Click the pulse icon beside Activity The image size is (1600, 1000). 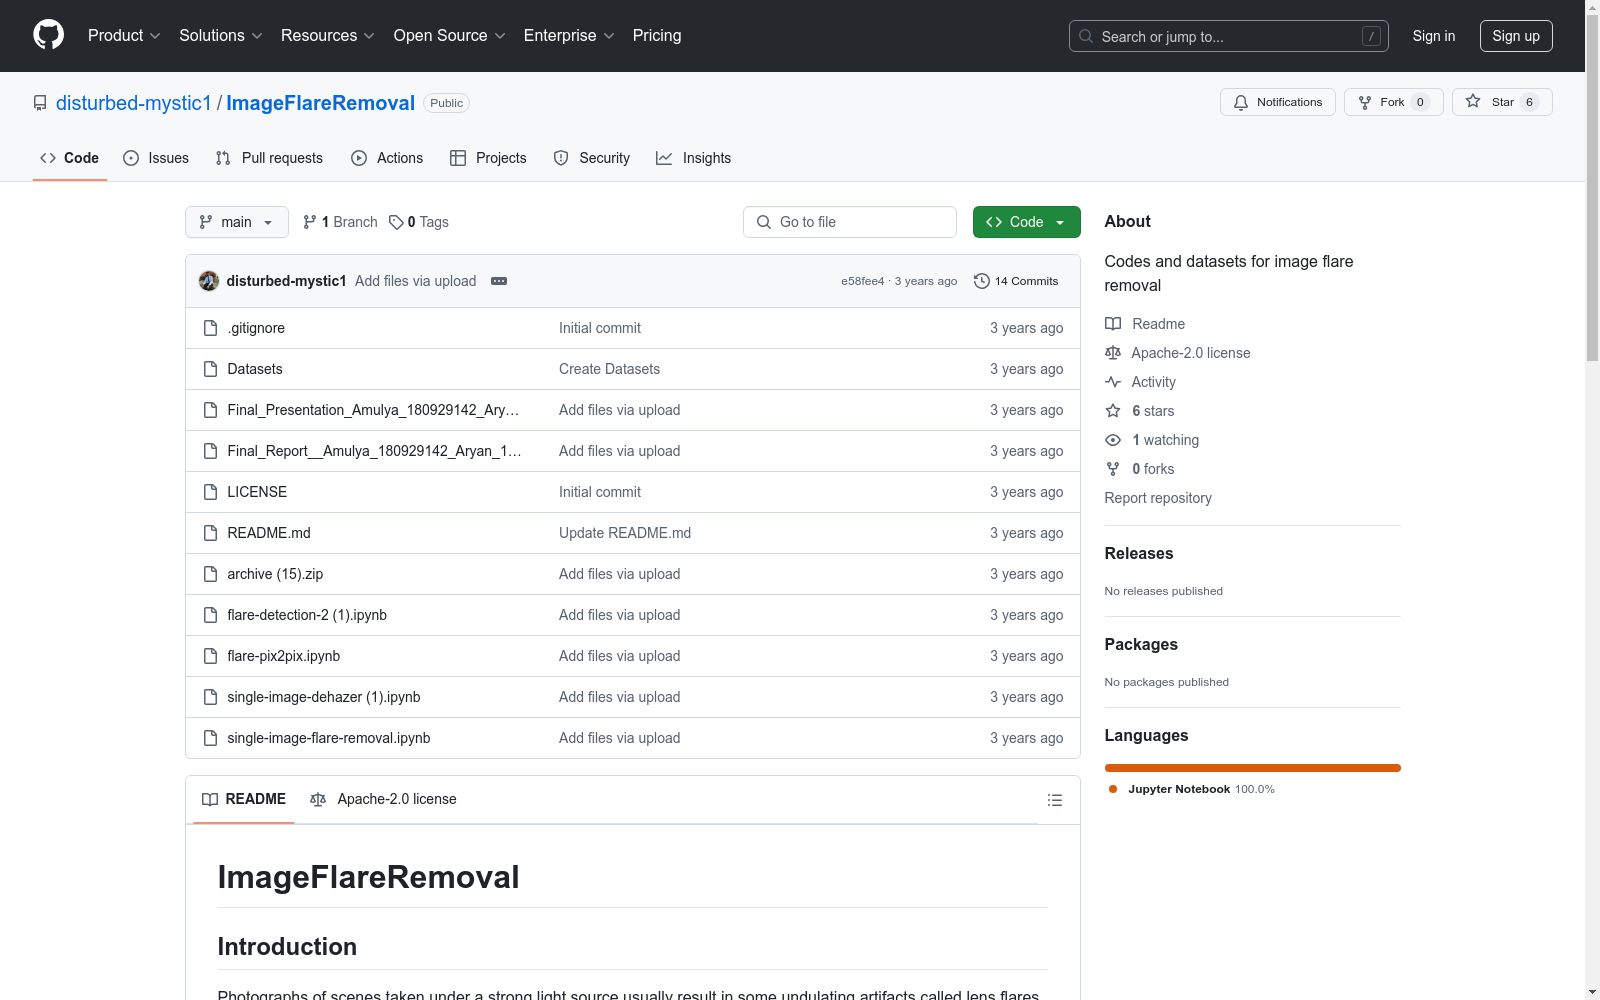tap(1113, 382)
